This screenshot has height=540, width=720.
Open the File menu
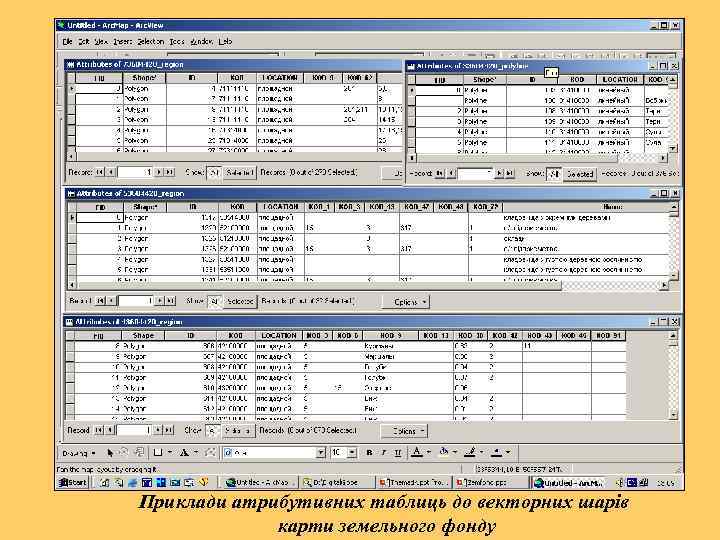point(67,41)
